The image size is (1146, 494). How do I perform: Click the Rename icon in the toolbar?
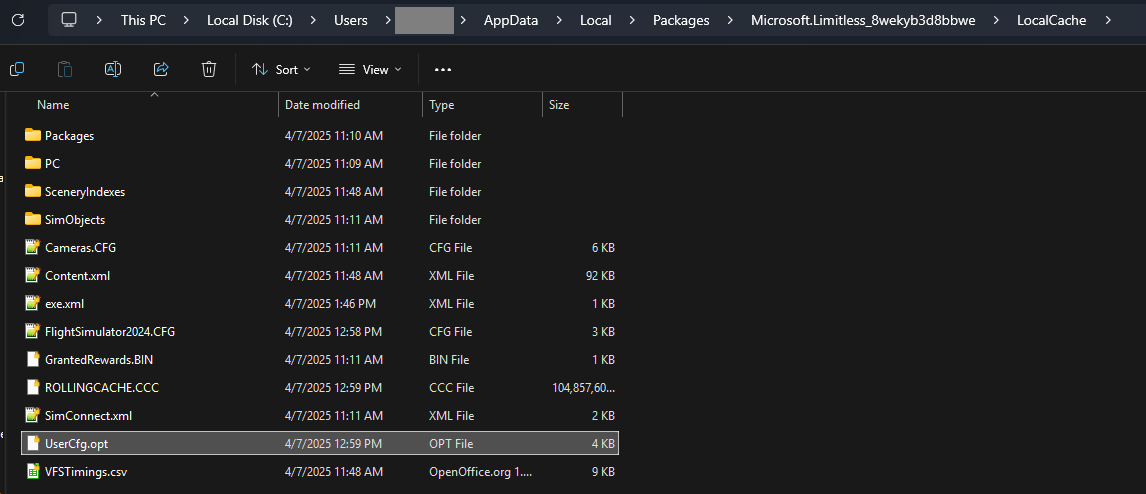tap(113, 69)
